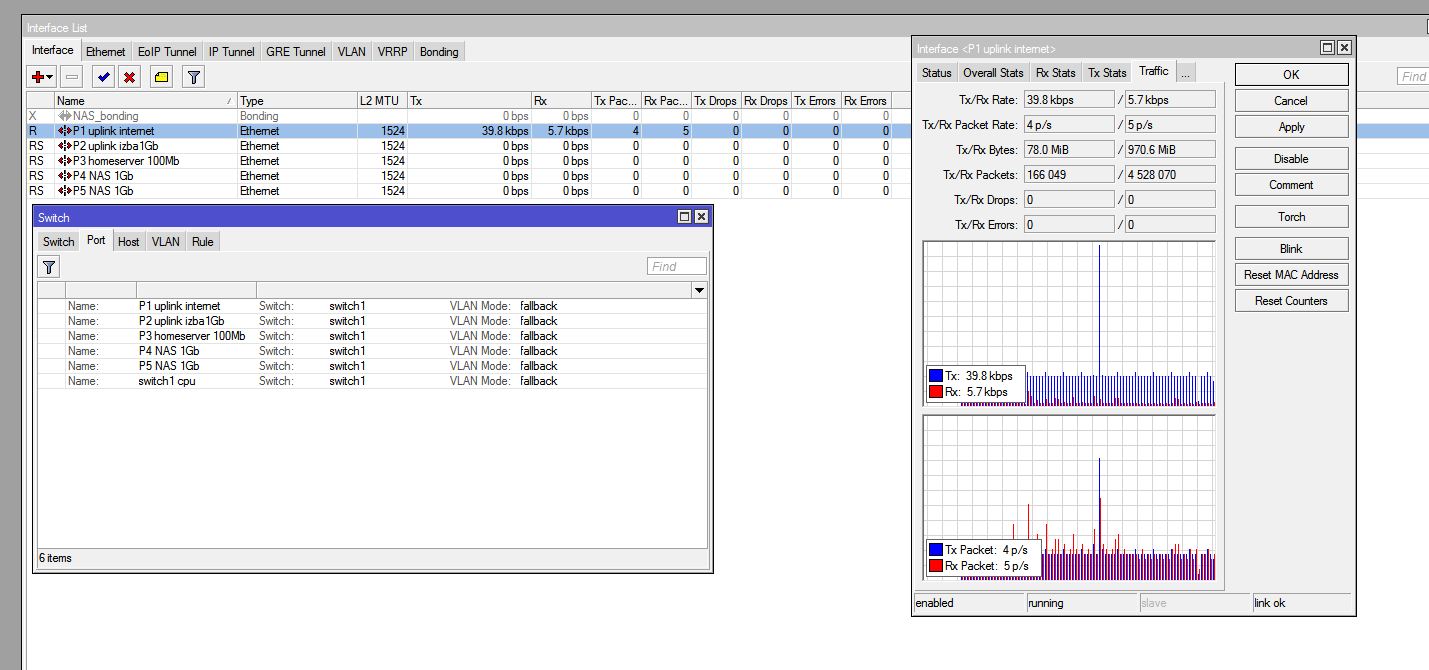Viewport: 1429px width, 670px height.
Task: Open the Ethernet tab
Action: pyautogui.click(x=106, y=51)
